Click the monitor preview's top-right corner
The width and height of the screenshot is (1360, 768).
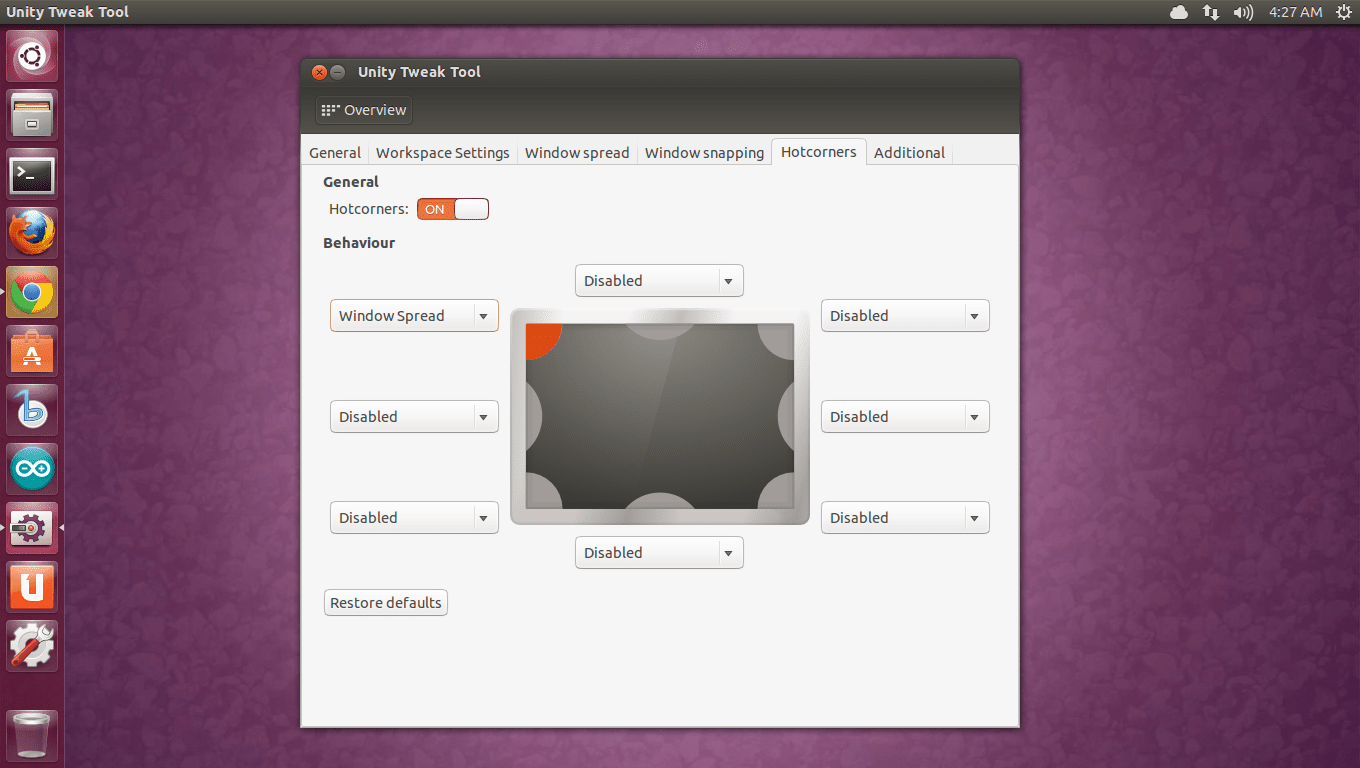(x=778, y=340)
